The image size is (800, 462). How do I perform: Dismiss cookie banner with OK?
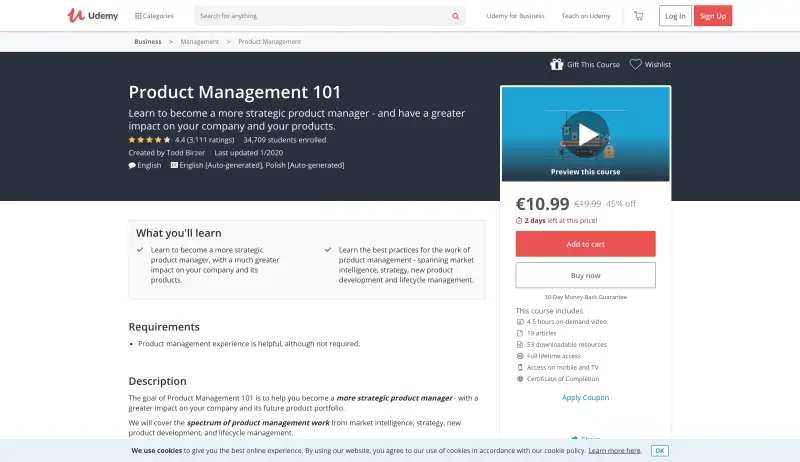(660, 451)
